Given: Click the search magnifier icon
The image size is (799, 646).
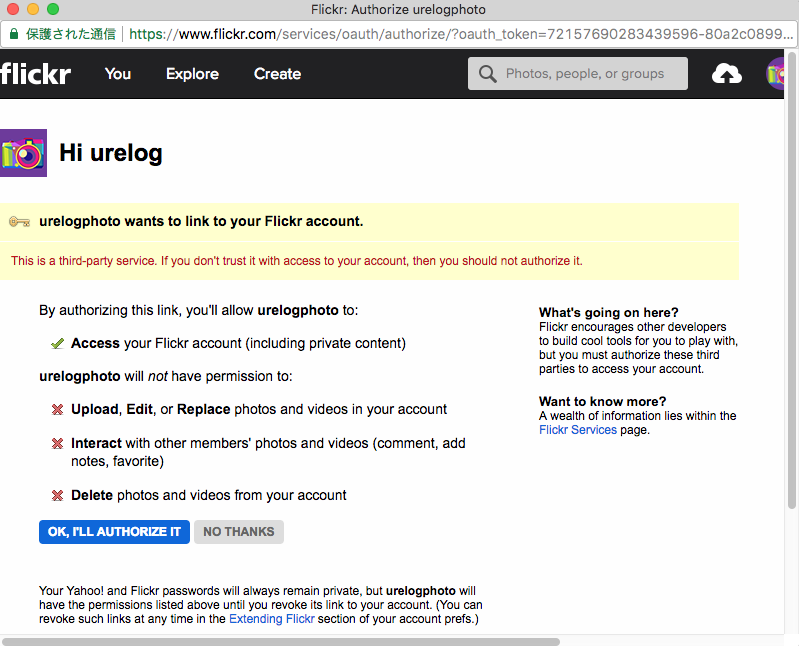Looking at the screenshot, I should (487, 74).
